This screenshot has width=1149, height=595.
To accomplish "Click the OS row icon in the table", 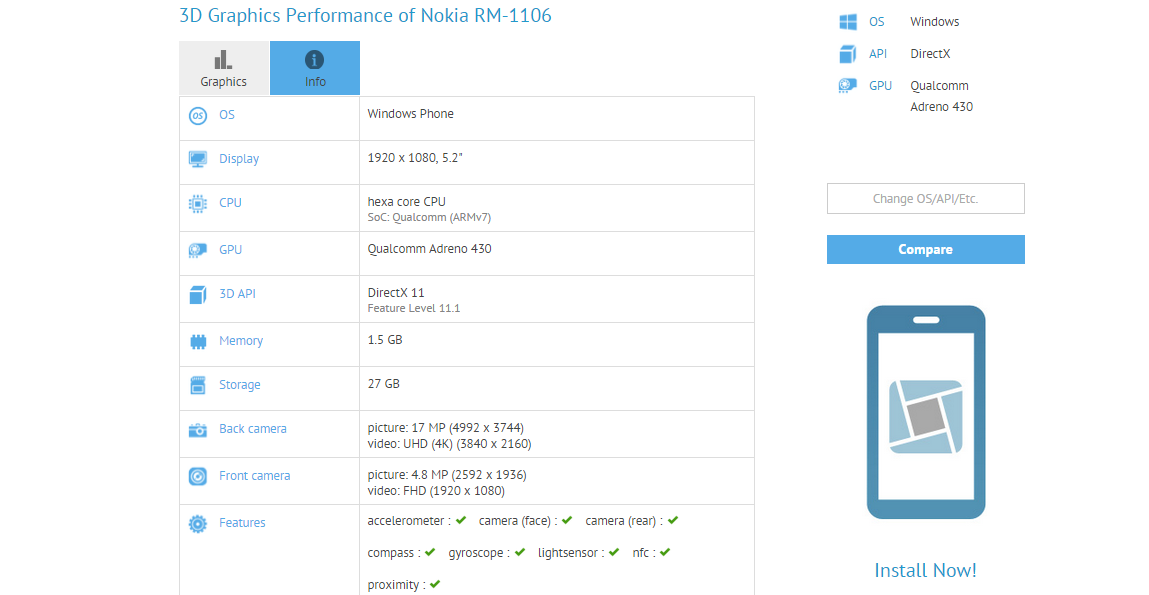I will (x=198, y=116).
